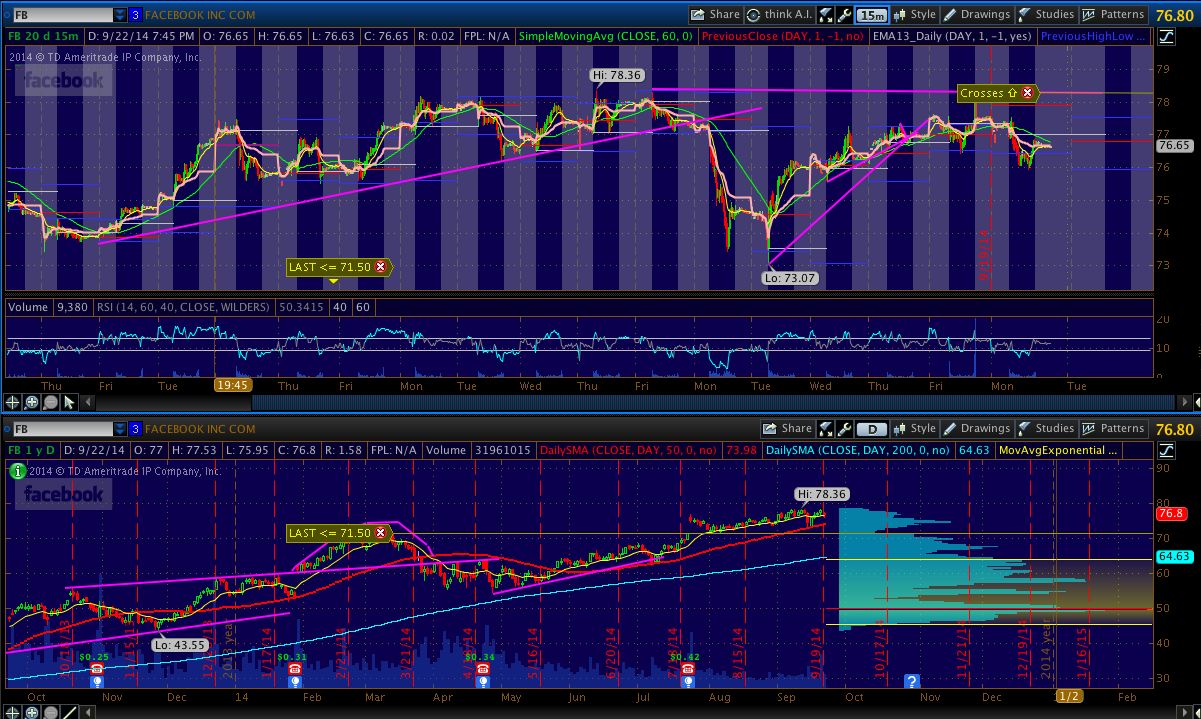Toggle the D daily timeframe button

[x=871, y=429]
